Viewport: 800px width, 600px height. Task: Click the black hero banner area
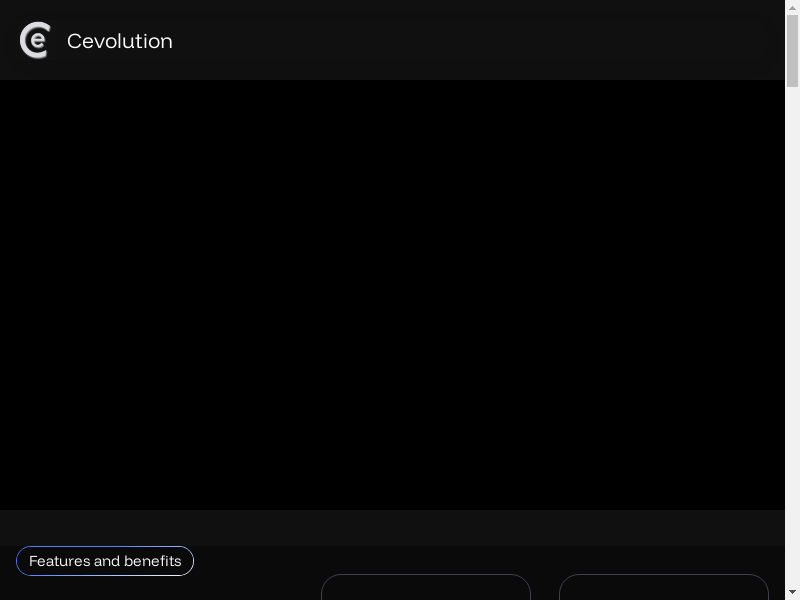coord(392,295)
